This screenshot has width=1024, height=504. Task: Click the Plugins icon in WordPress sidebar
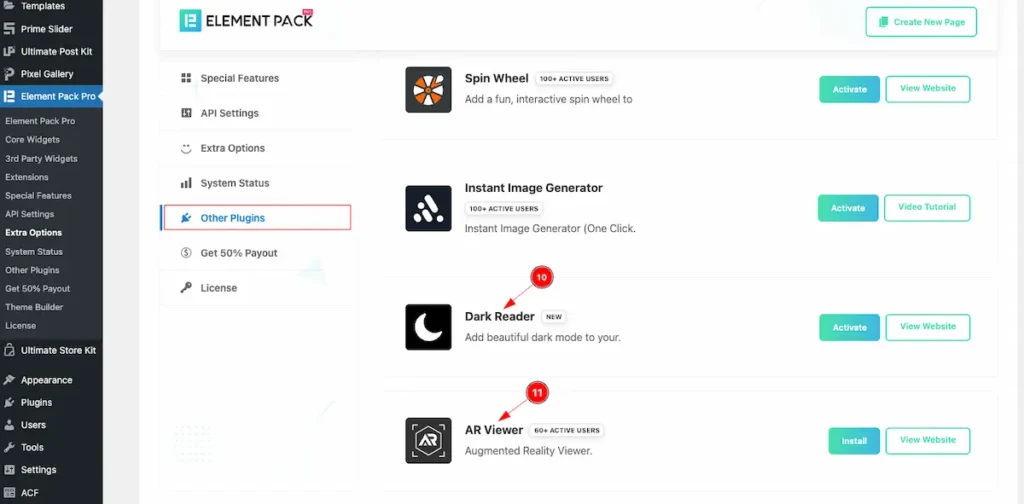coord(9,402)
